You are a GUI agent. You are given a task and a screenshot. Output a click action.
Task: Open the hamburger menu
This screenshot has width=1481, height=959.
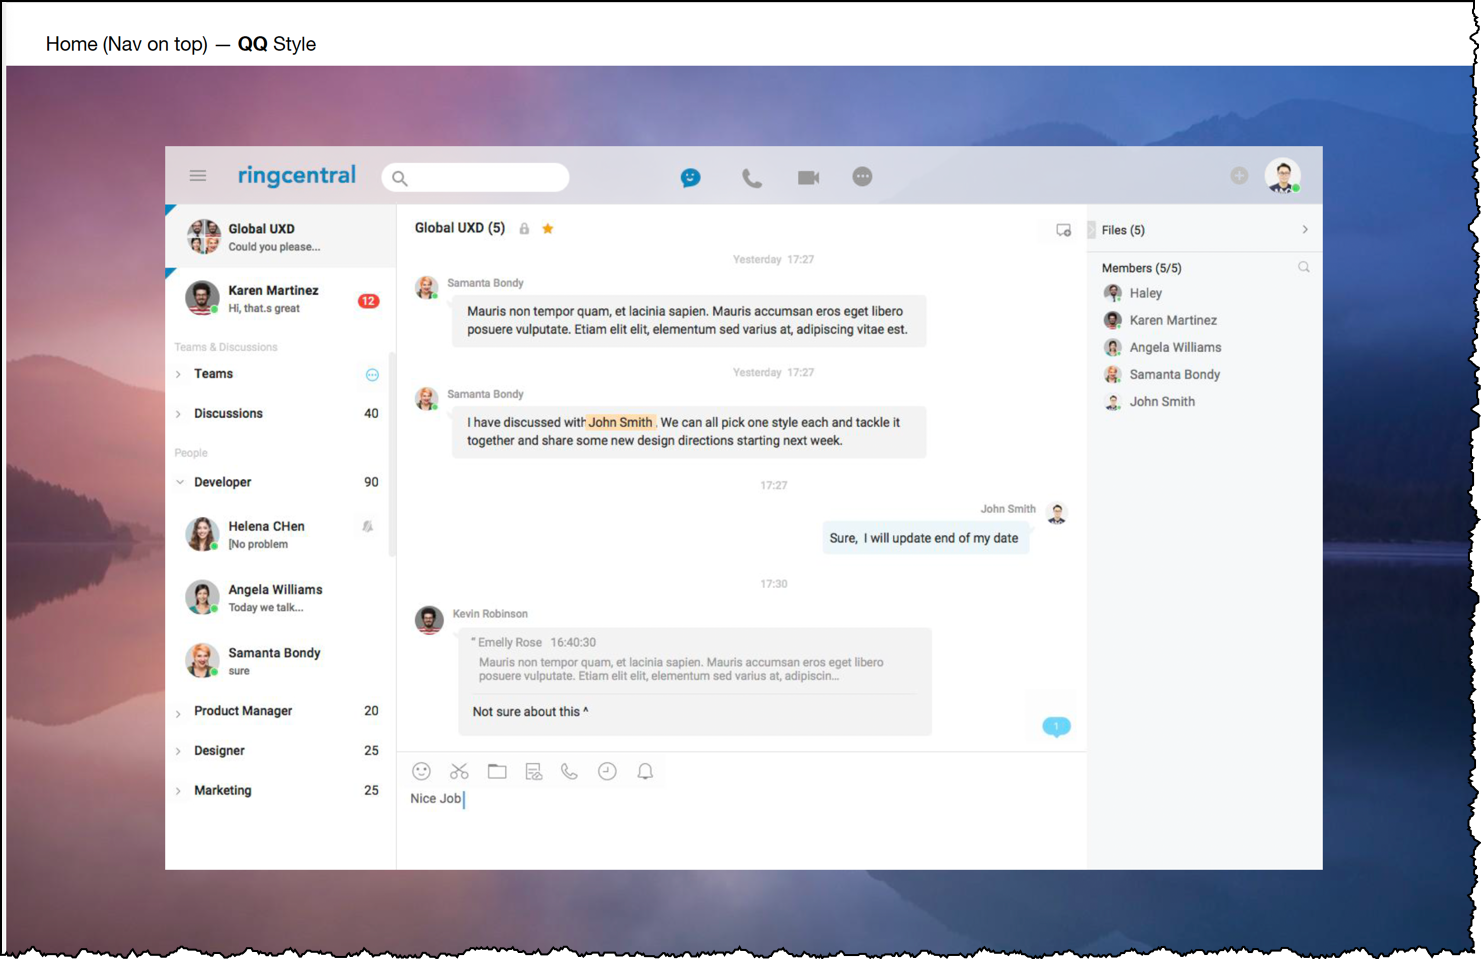pyautogui.click(x=198, y=176)
